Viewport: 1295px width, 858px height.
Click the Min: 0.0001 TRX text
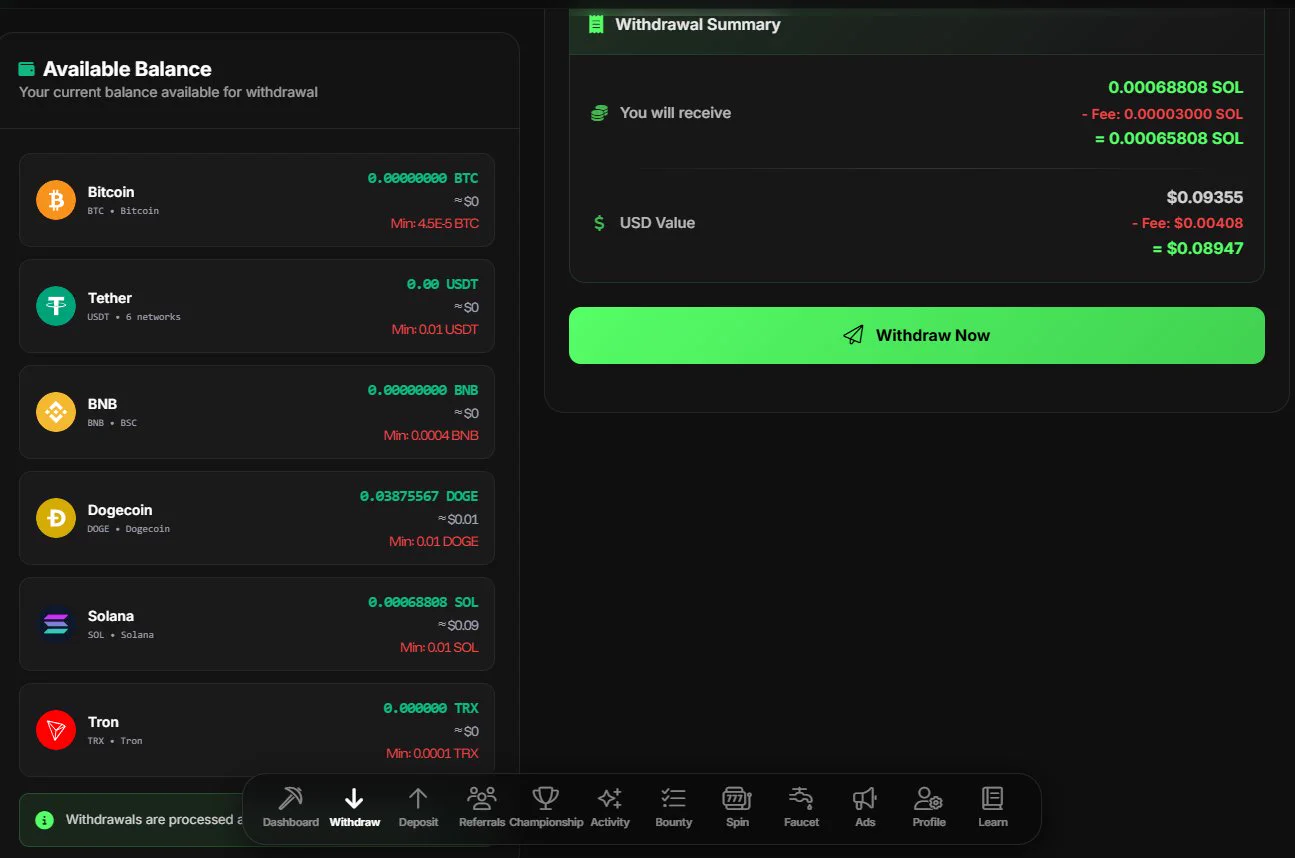point(433,753)
